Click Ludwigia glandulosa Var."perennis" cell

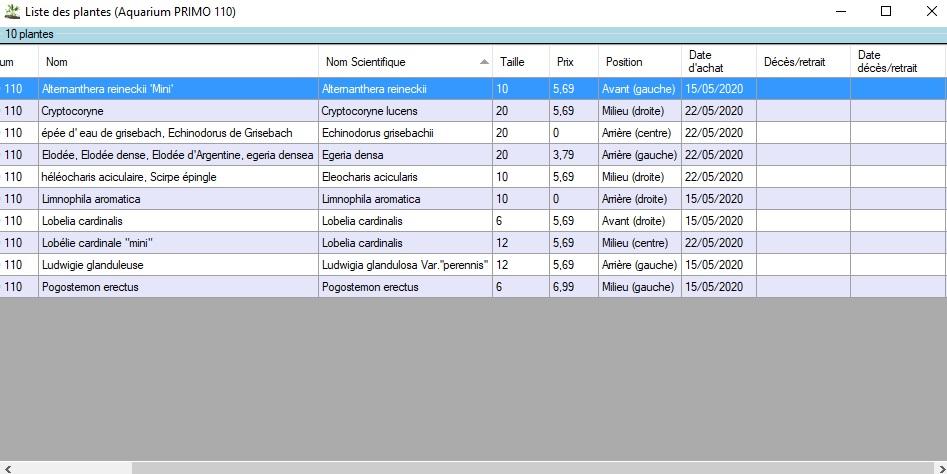(x=406, y=265)
